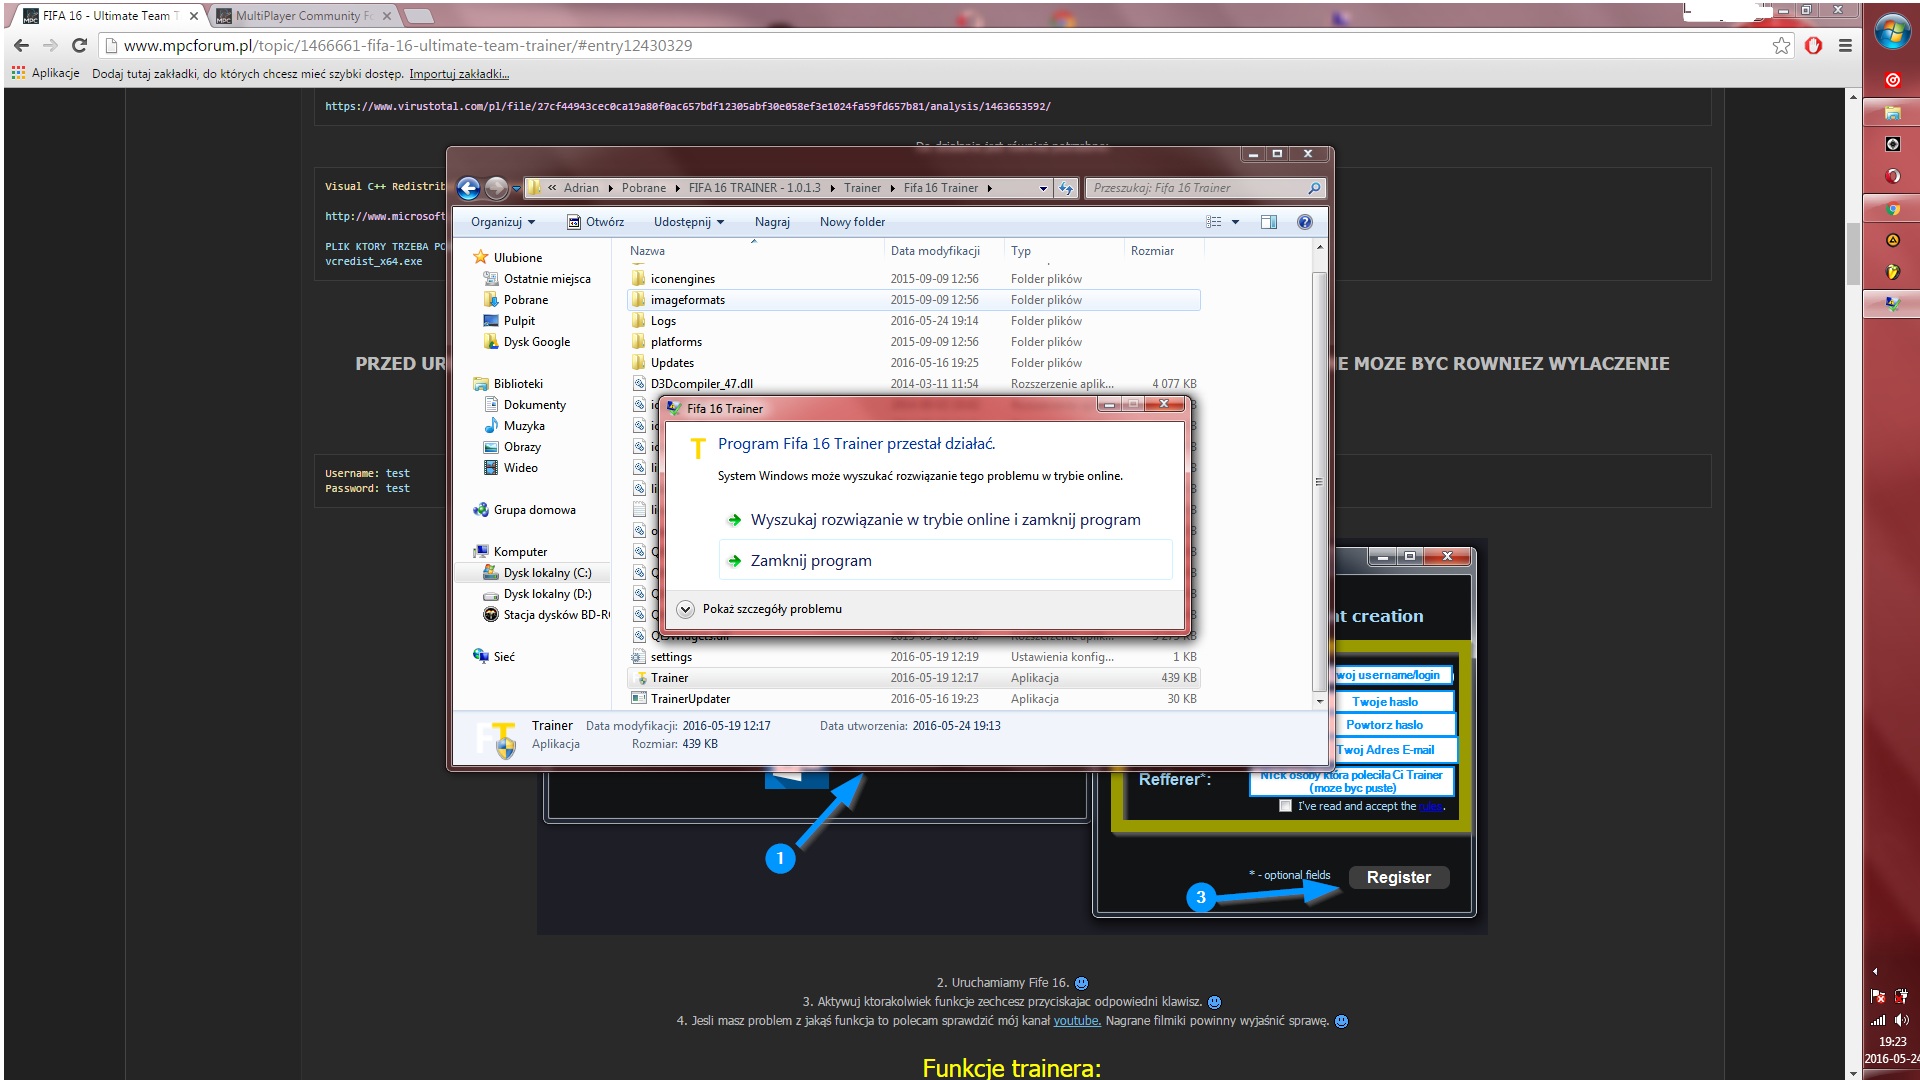Expand the Adrian breadcrumb arrow
Screen dimensions: 1920x1080
point(610,188)
